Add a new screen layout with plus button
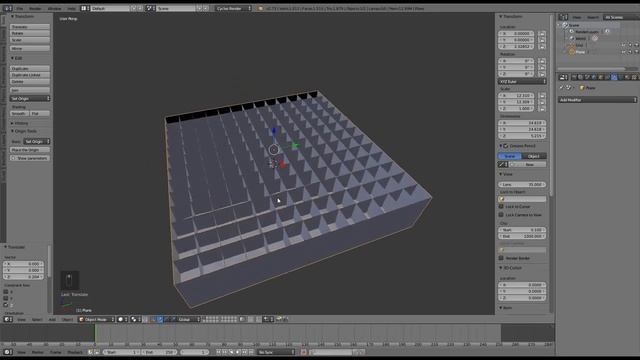Screen dimensions: 640x360 pyautogui.click(x=133, y=8)
